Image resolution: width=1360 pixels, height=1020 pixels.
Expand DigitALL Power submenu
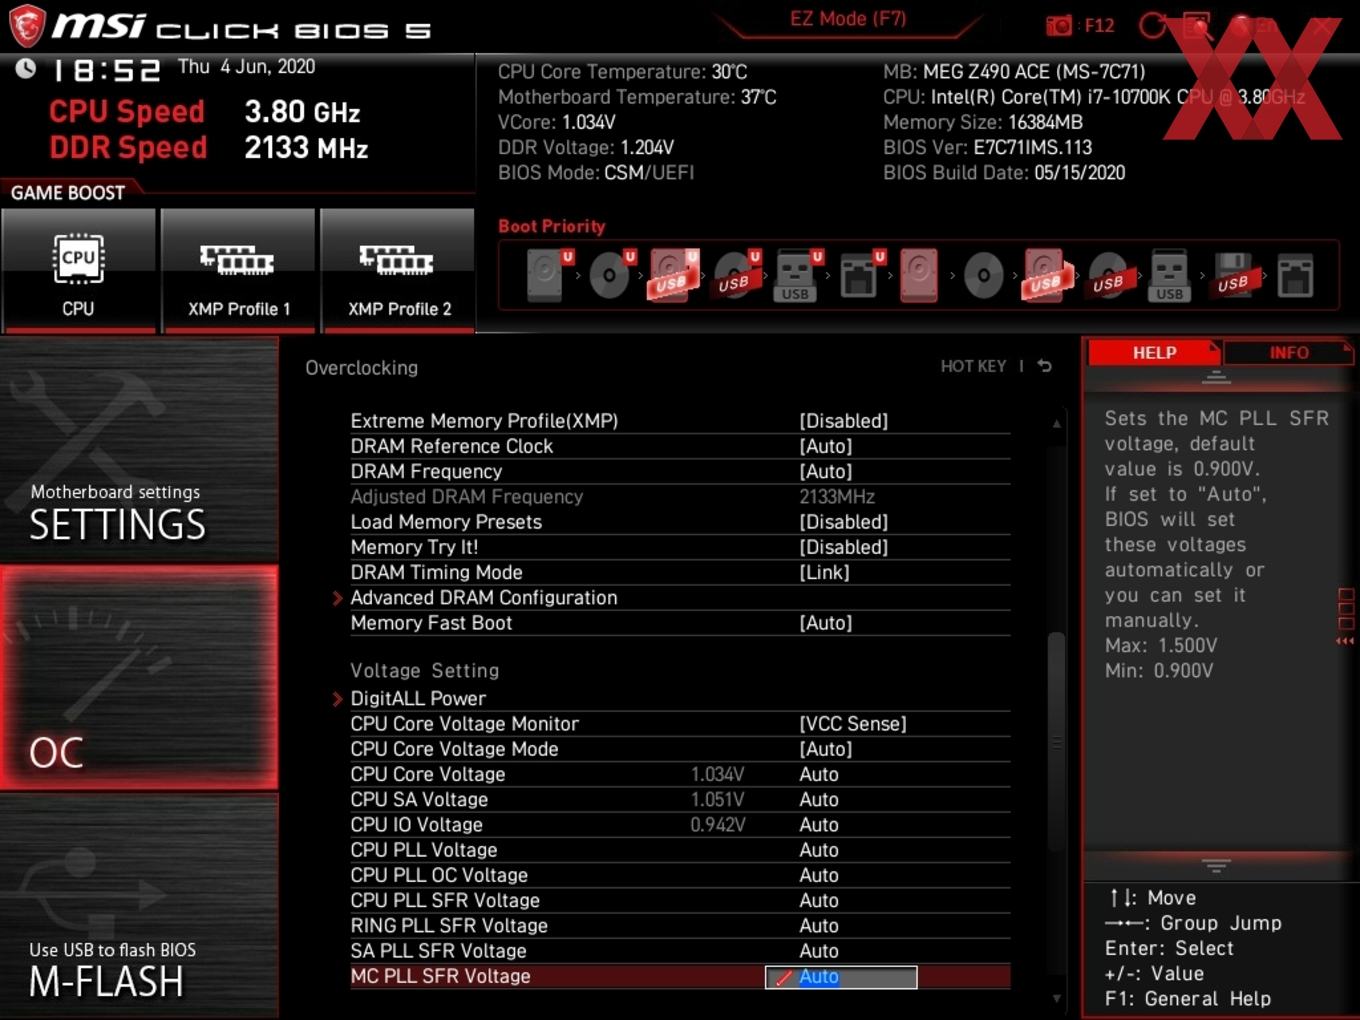click(x=418, y=698)
